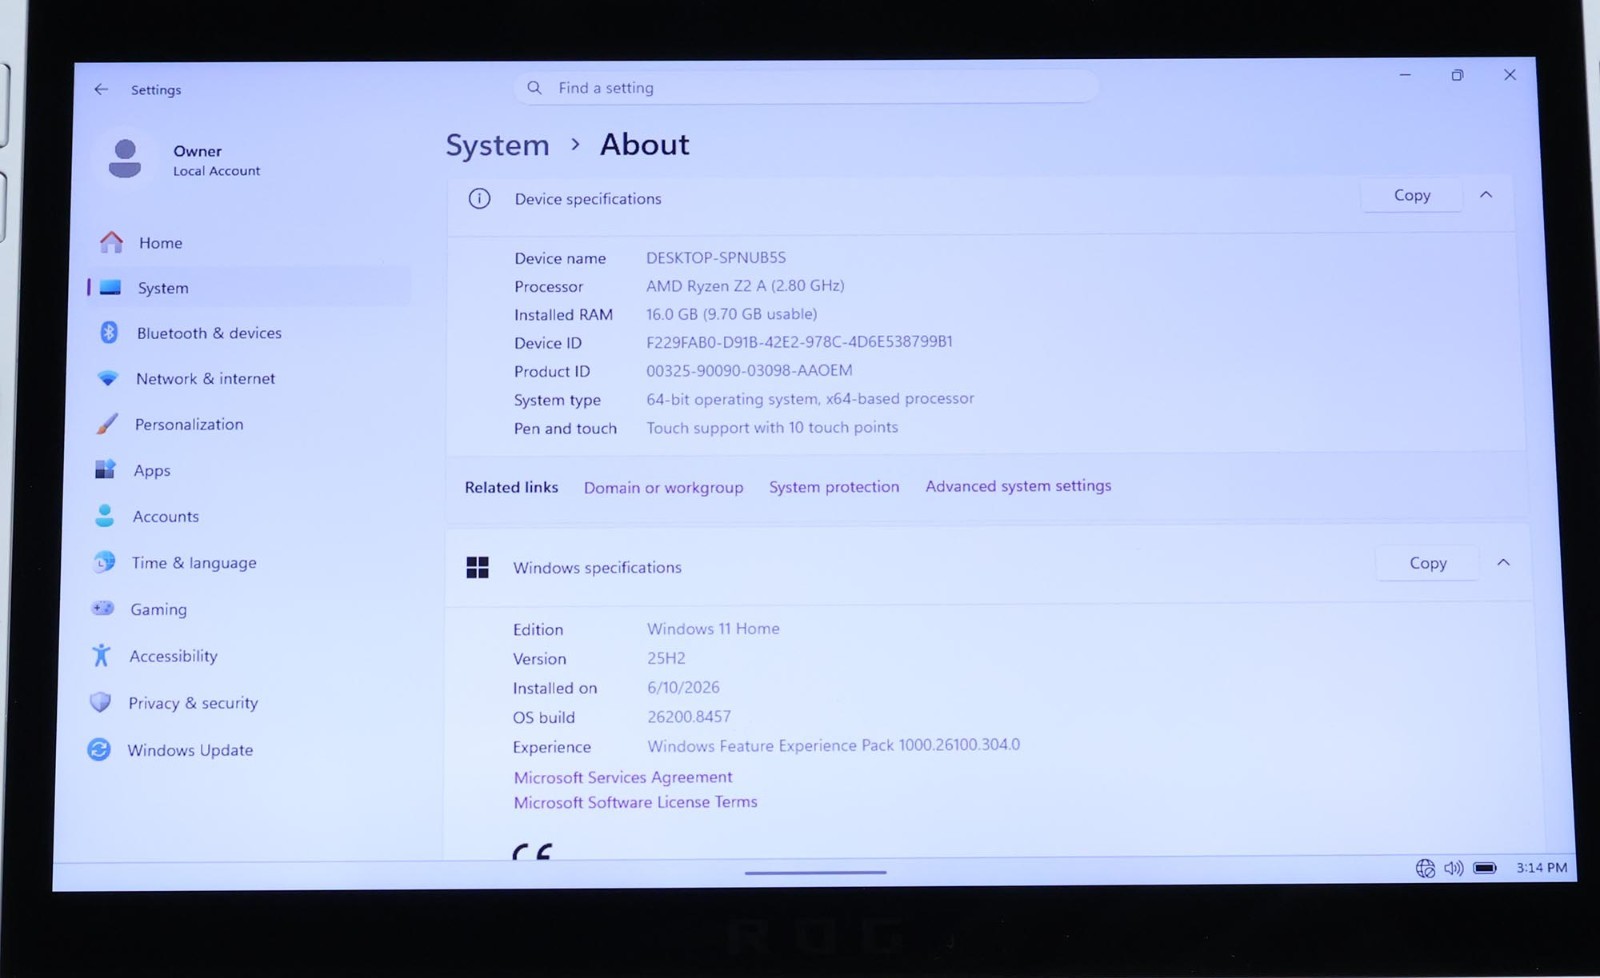Click the Privacy & security shield icon
Screen dimensions: 1600x978
tap(100, 702)
